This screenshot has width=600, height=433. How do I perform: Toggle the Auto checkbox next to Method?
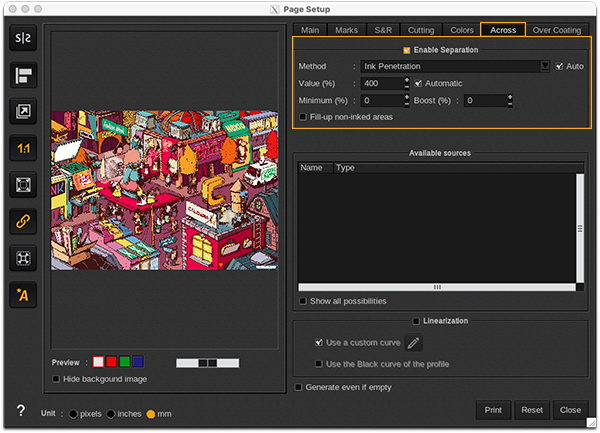coord(559,66)
